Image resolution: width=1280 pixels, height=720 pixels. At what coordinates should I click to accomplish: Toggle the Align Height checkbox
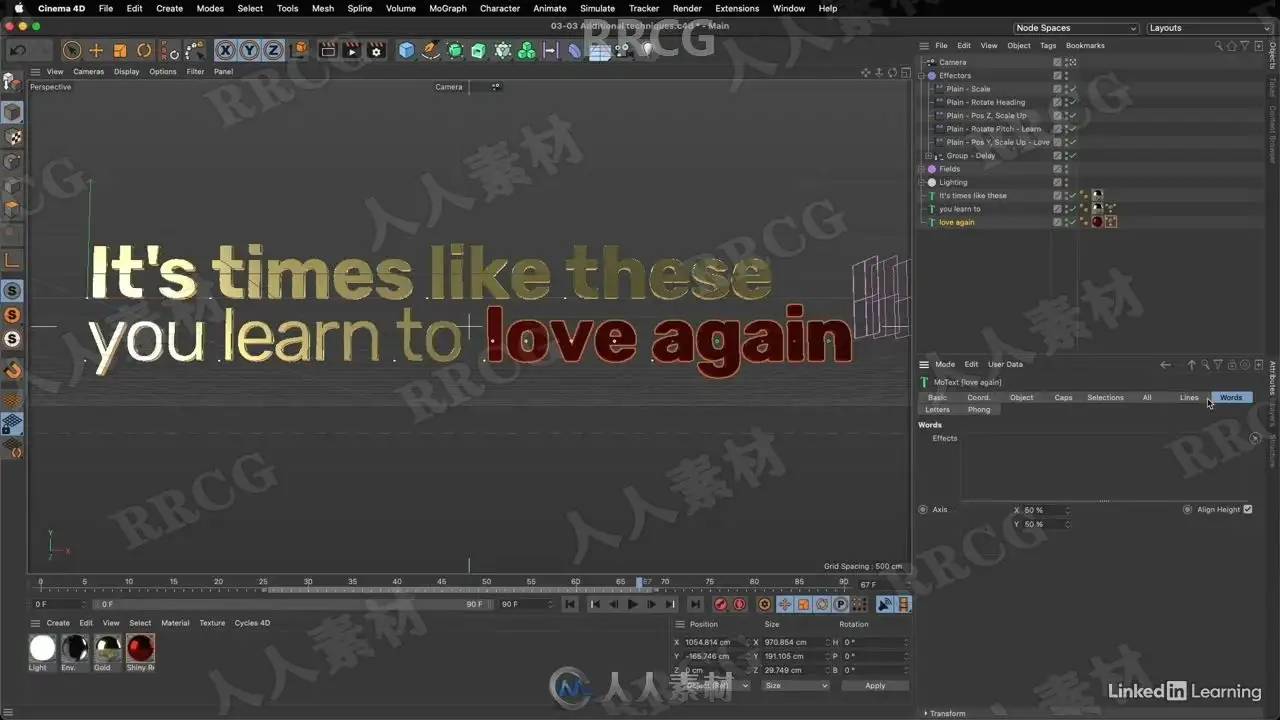pos(1248,510)
